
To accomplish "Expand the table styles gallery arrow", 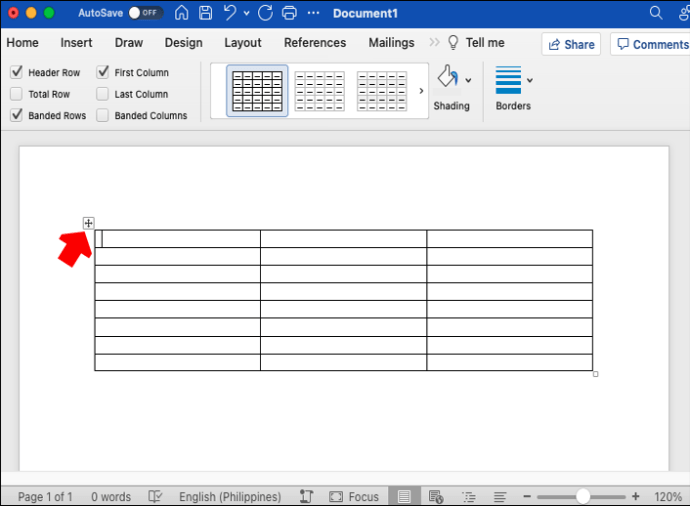I will (421, 91).
